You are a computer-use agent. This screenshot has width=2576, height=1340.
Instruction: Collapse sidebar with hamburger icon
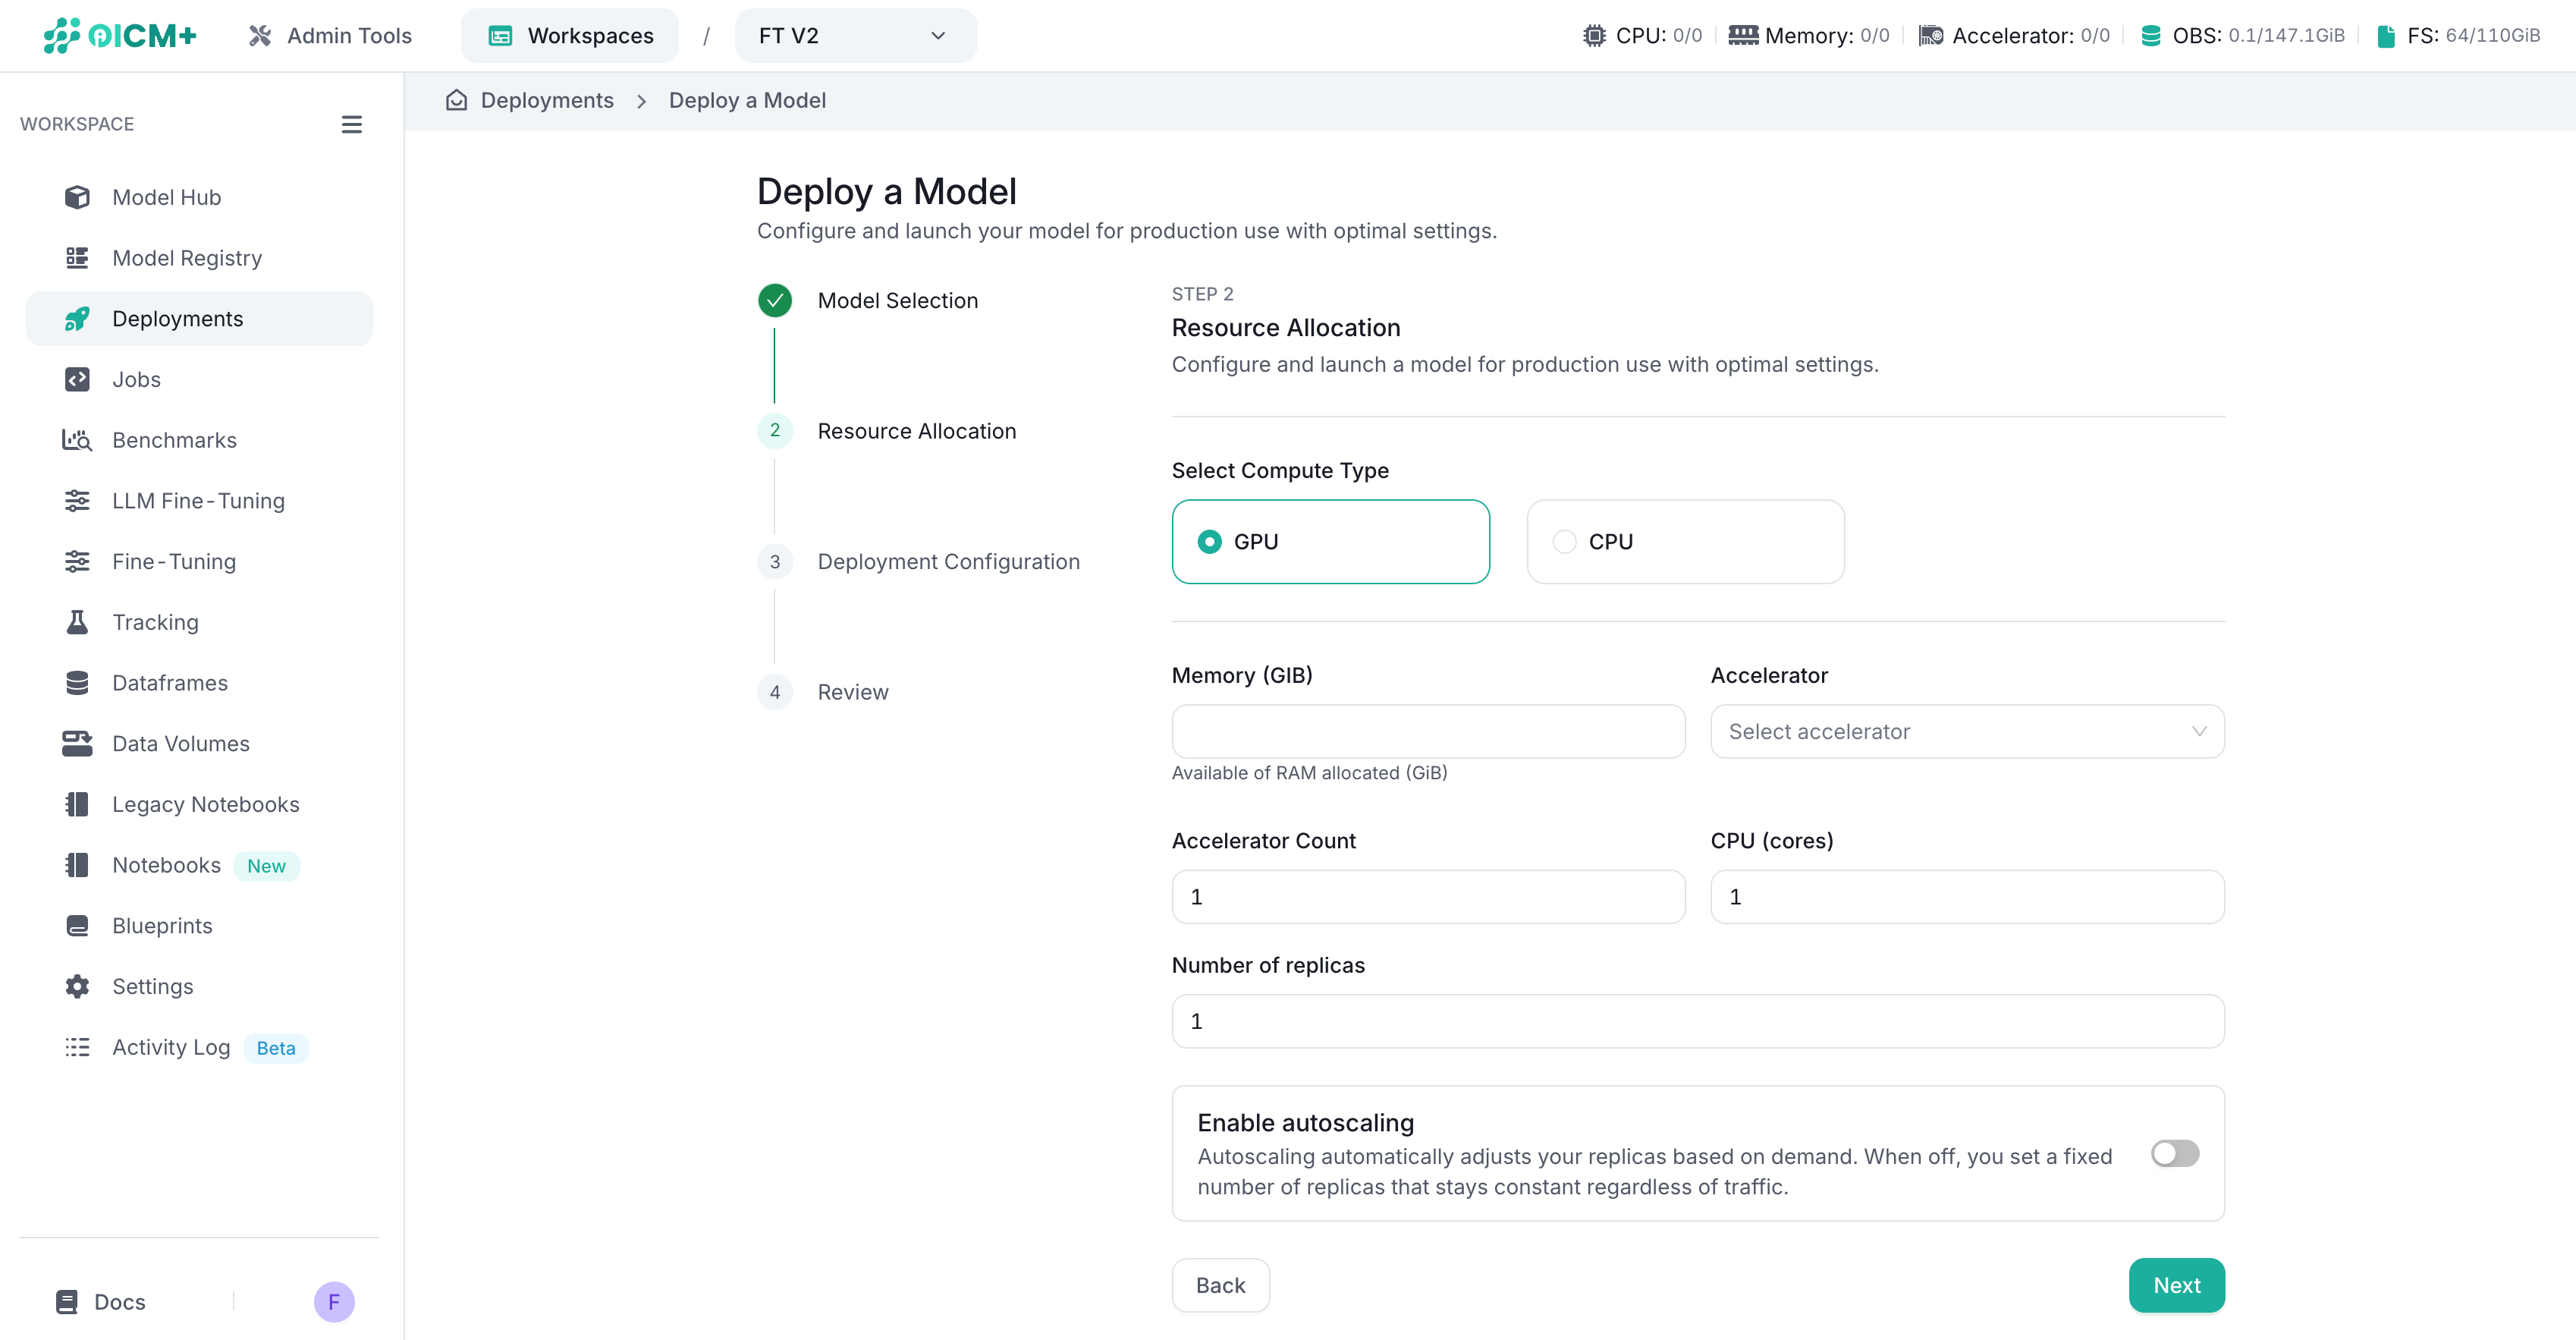(351, 124)
